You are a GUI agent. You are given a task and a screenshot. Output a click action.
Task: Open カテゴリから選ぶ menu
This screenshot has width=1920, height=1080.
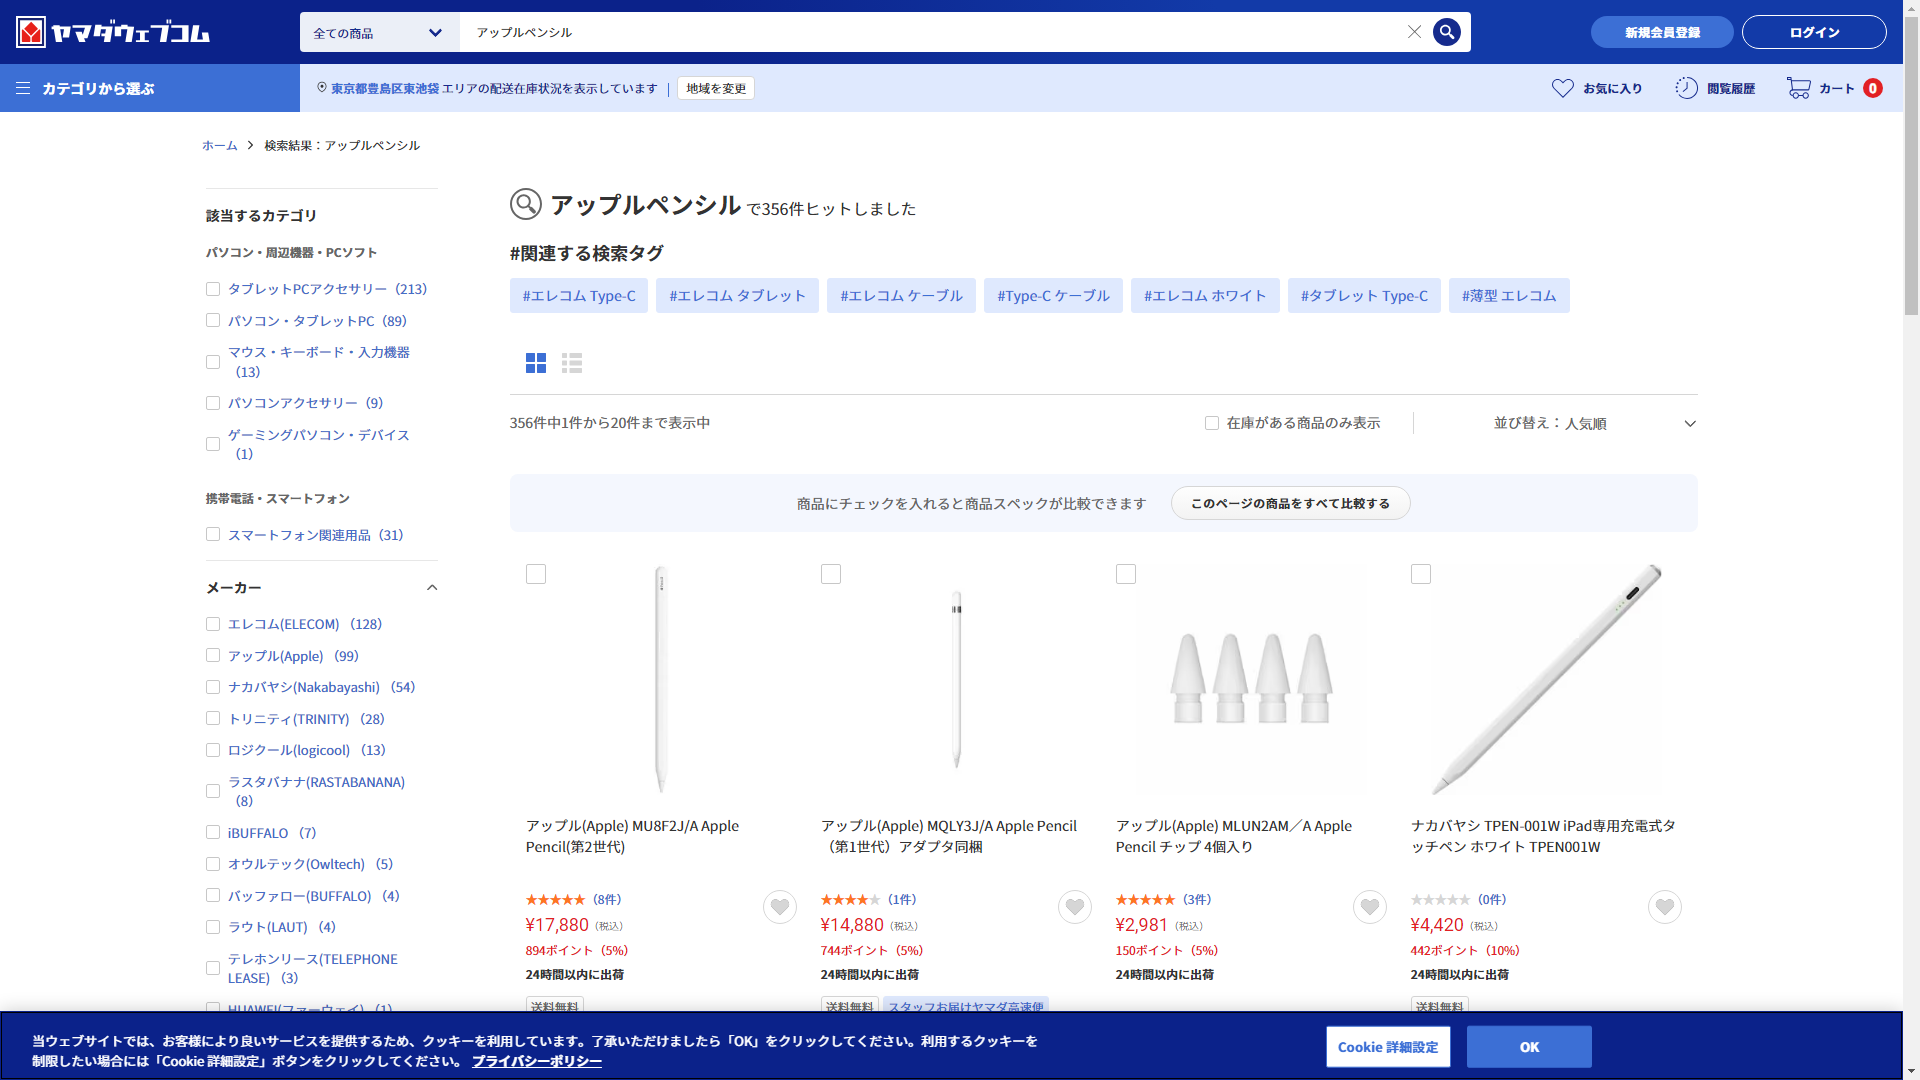(86, 88)
